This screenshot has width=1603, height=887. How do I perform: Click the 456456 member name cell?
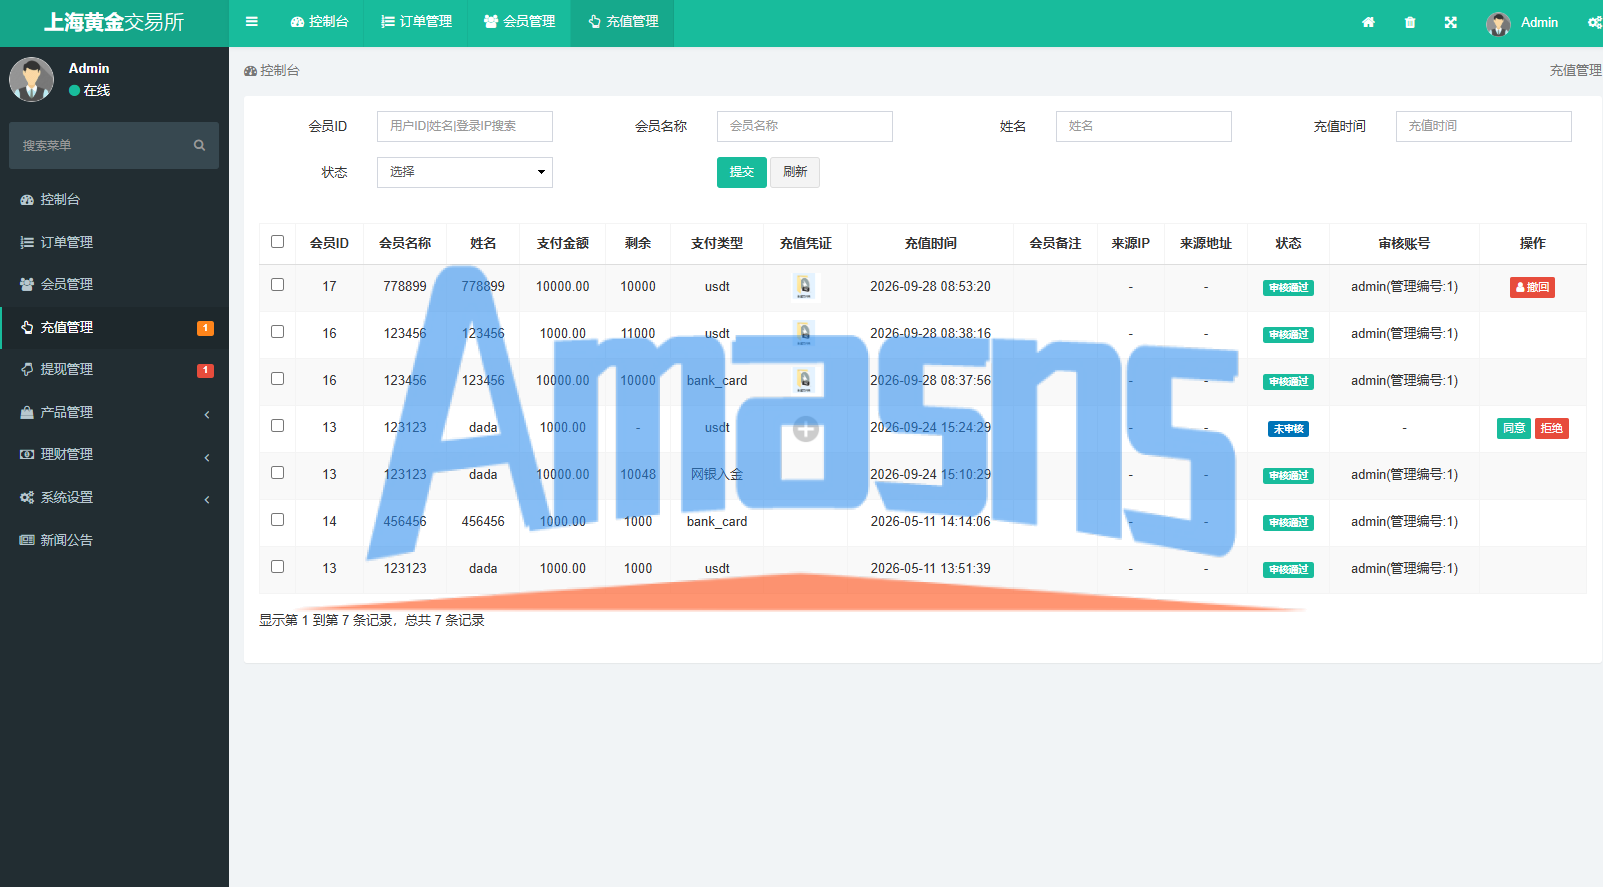[x=405, y=521]
